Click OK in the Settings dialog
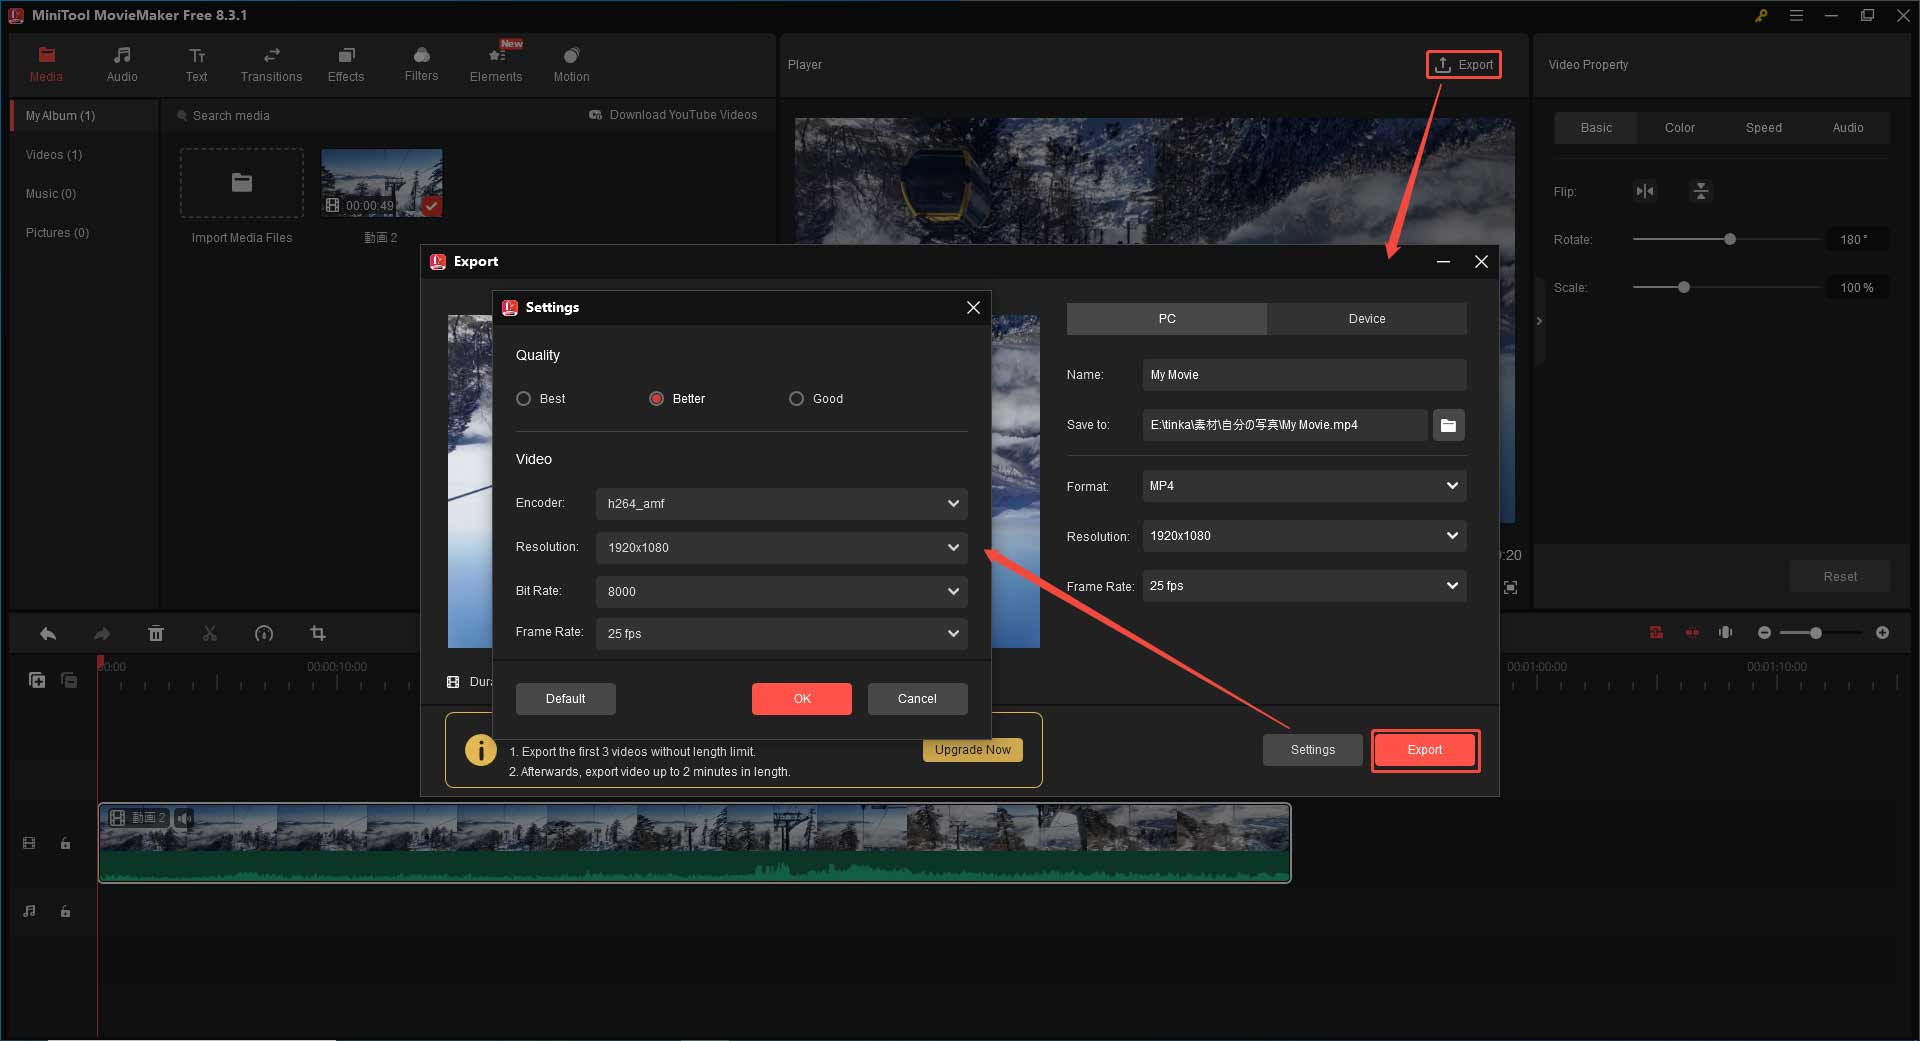The width and height of the screenshot is (1920, 1041). coord(801,698)
